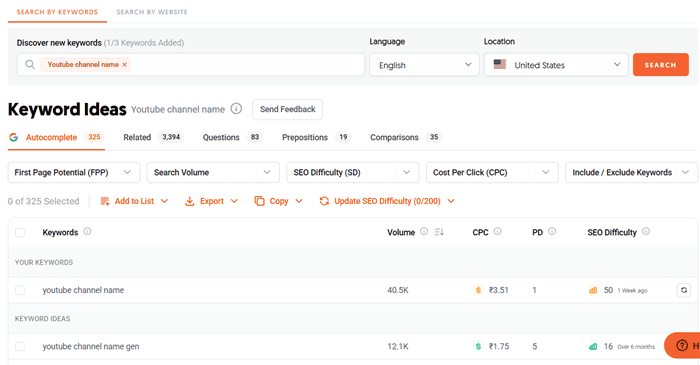Select the Autocomplete tab
Image resolution: width=700 pixels, height=365 pixels.
56,137
